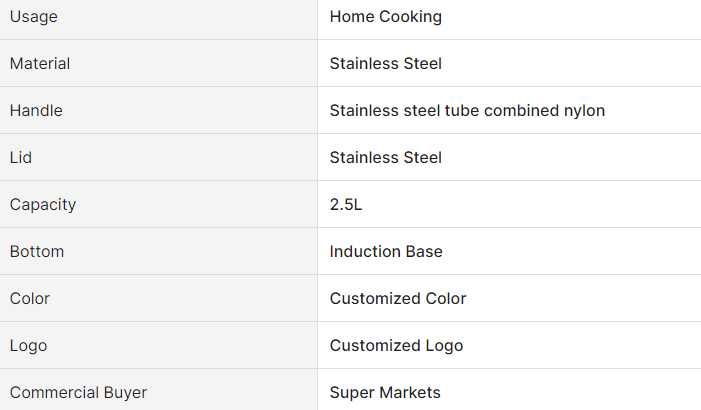
Task: Select Stainless Steel in Lid row
Action: (x=386, y=157)
